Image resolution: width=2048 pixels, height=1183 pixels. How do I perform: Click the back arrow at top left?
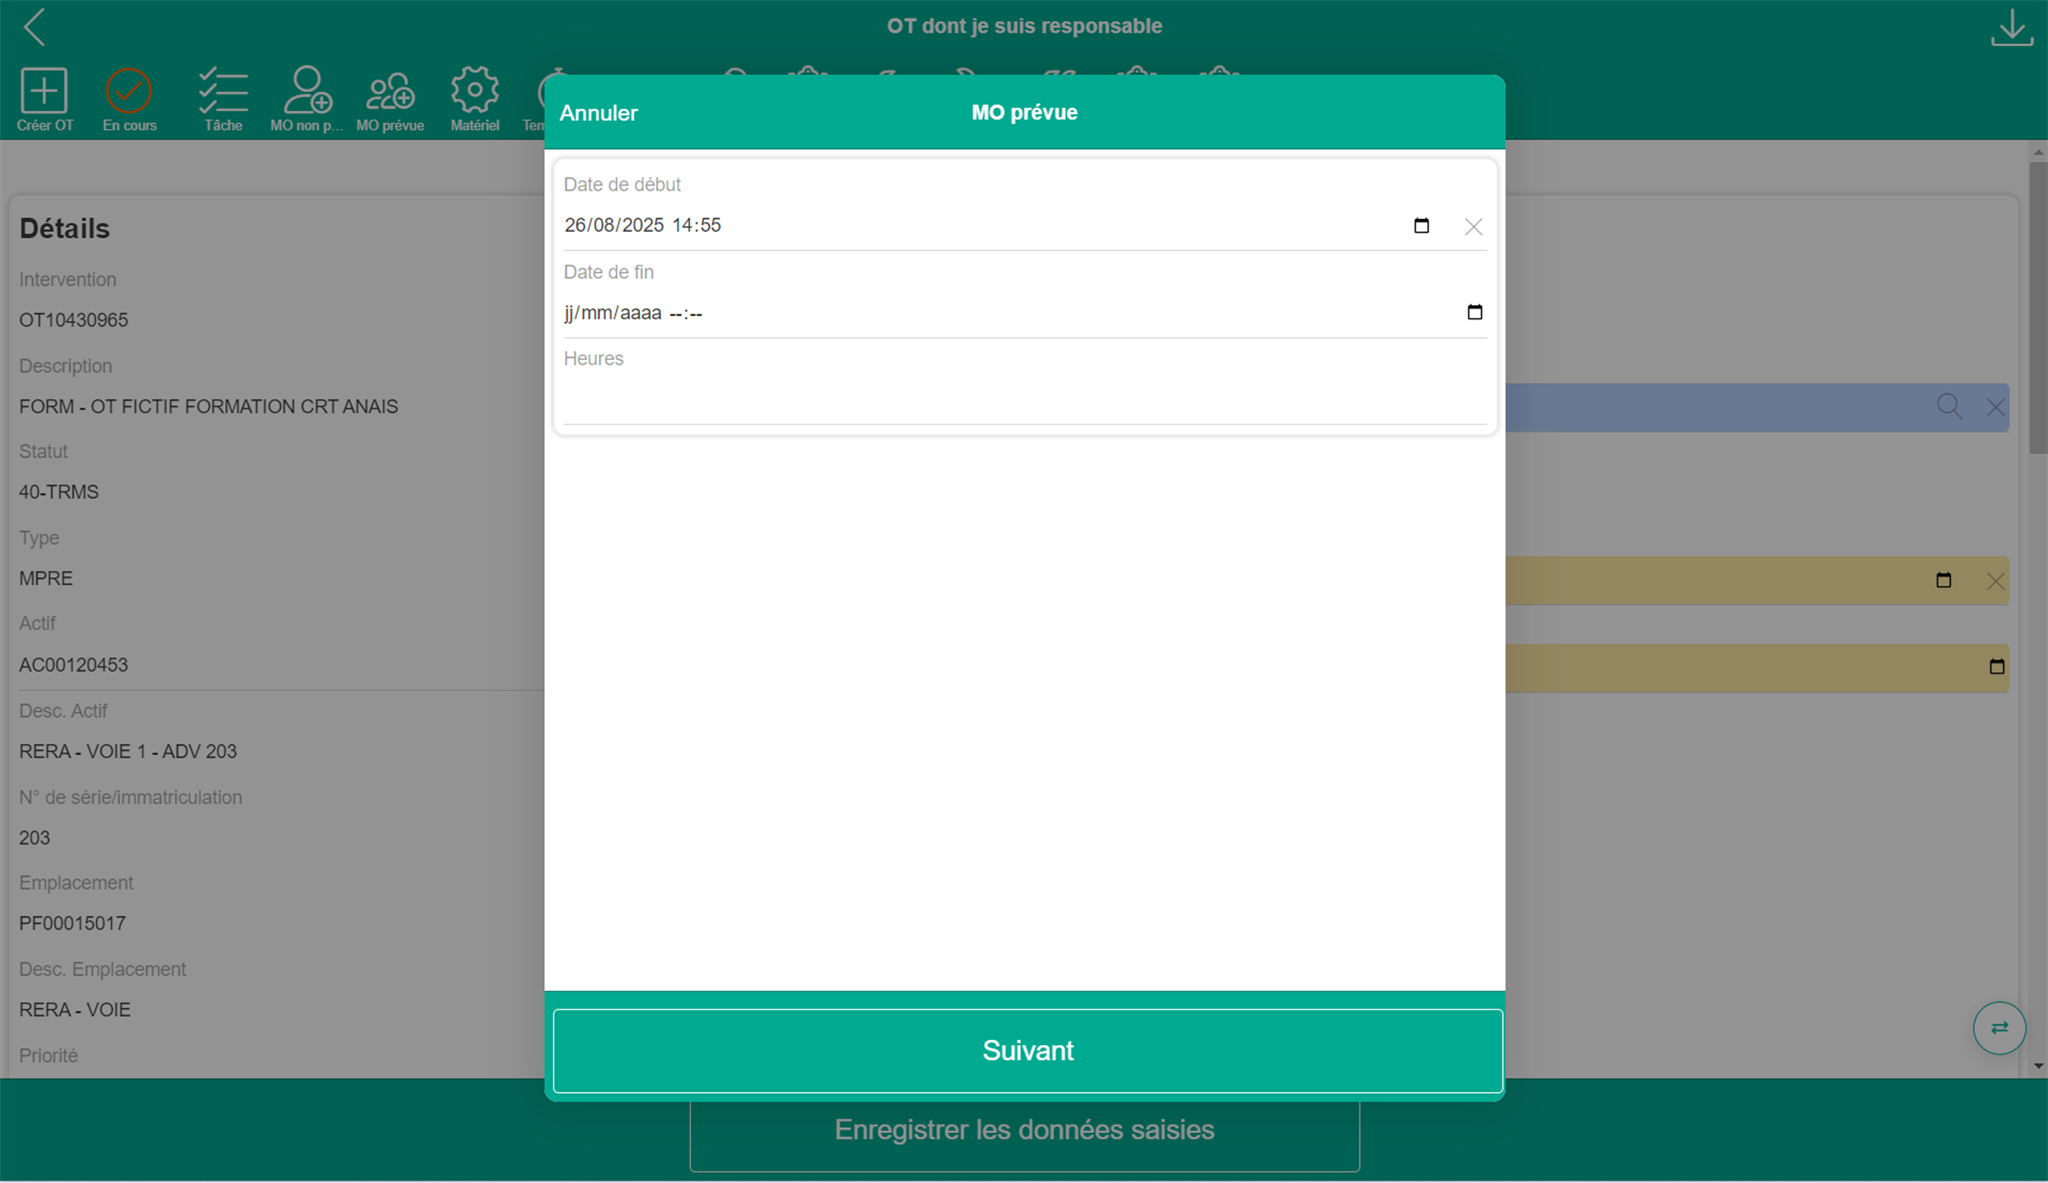pos(35,27)
